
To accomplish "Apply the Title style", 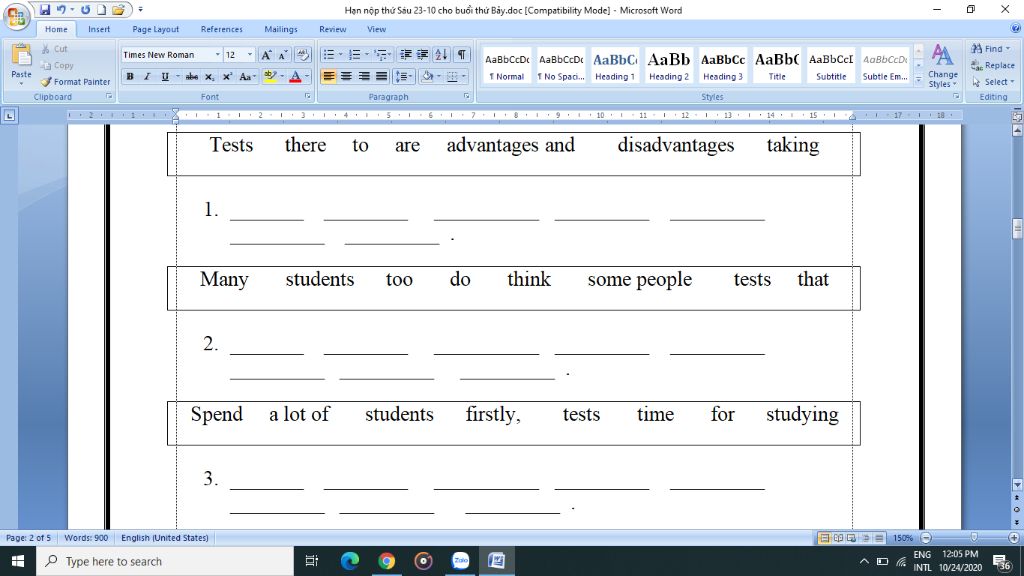I will click(x=777, y=65).
